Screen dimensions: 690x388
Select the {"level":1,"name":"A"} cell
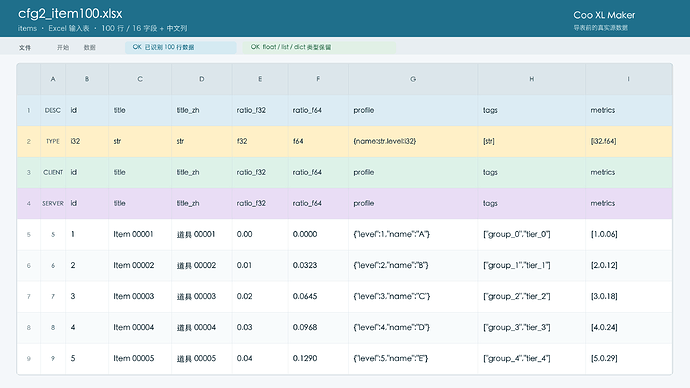point(413,234)
